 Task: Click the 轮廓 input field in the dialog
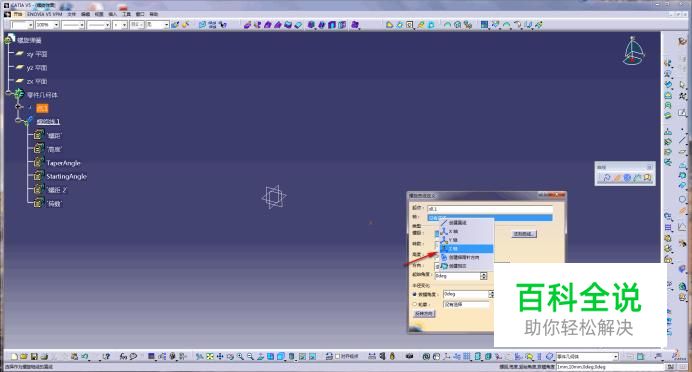click(466, 304)
